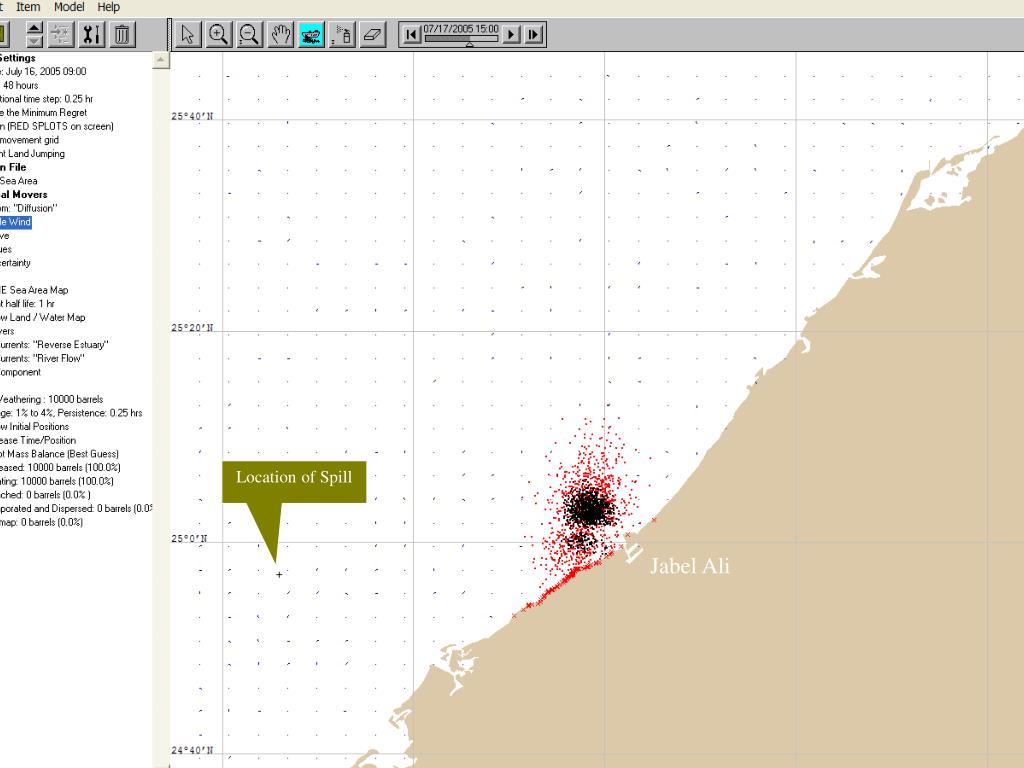Screen dimensions: 1024x768
Task: Click the model time slider bar
Action: [x=461, y=39]
